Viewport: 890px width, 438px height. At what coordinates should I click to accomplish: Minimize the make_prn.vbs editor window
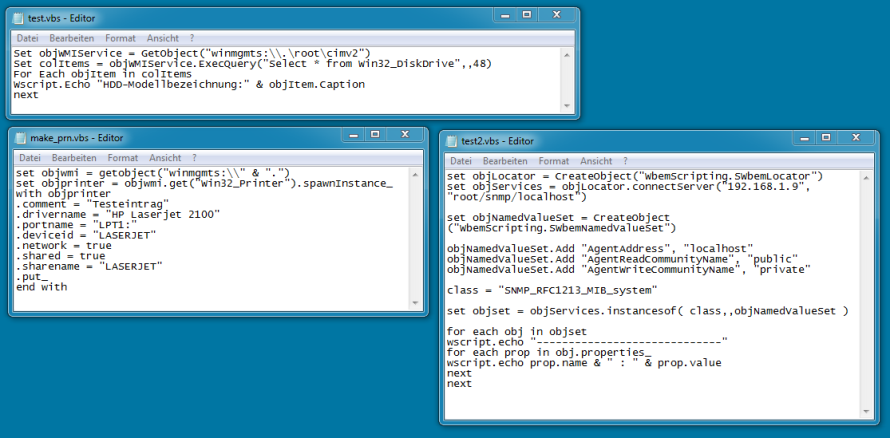point(354,134)
